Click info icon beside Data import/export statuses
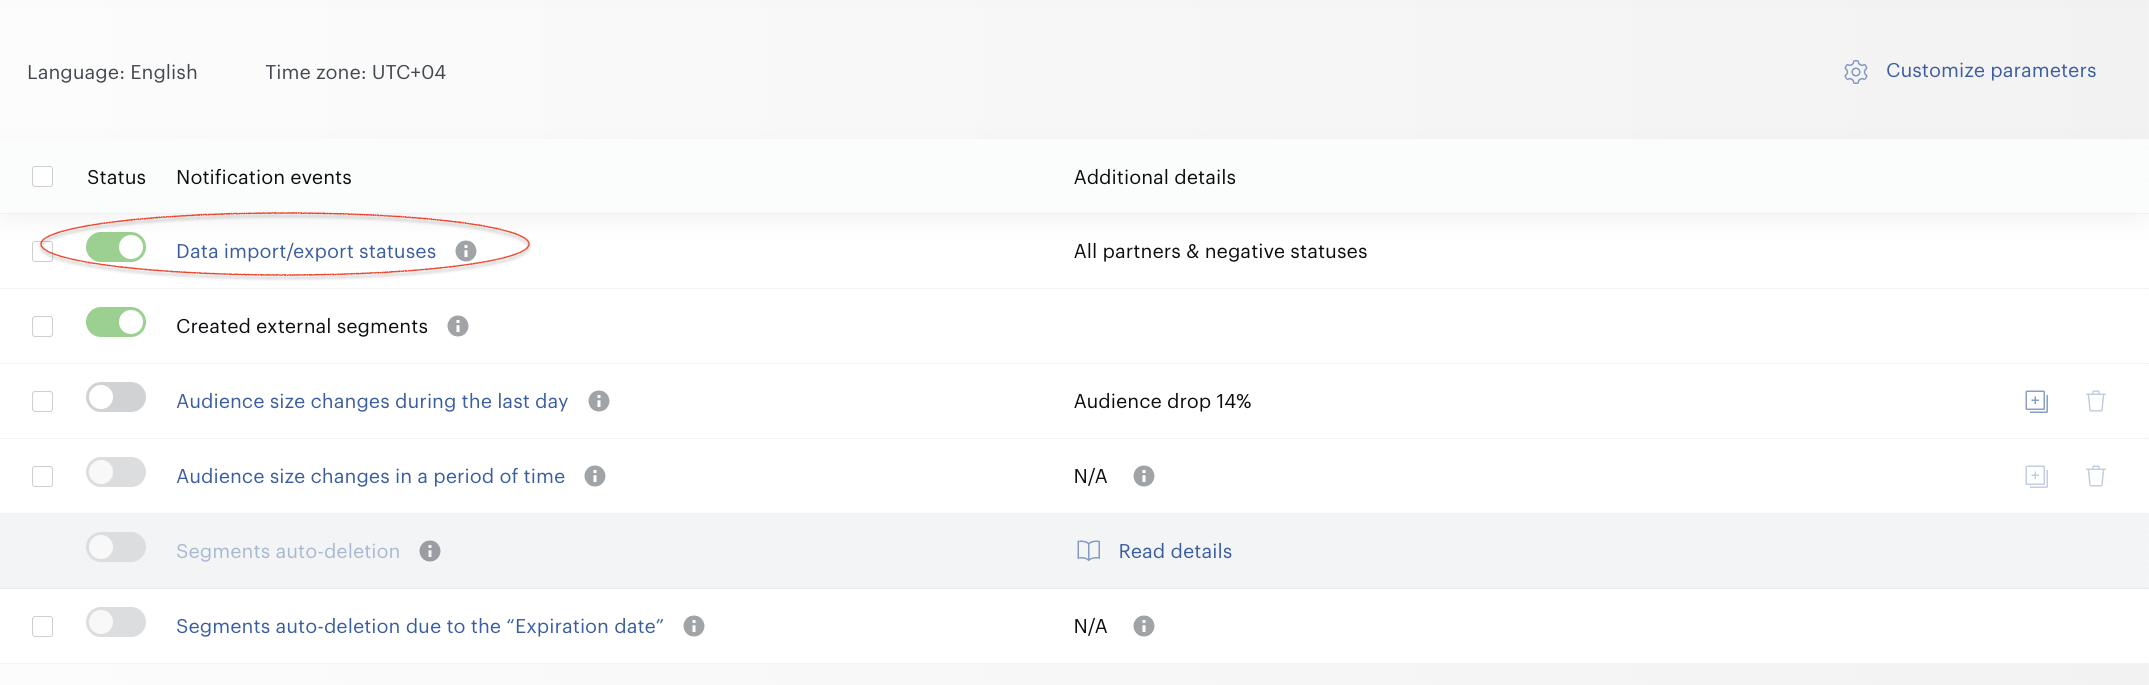 pyautogui.click(x=466, y=251)
